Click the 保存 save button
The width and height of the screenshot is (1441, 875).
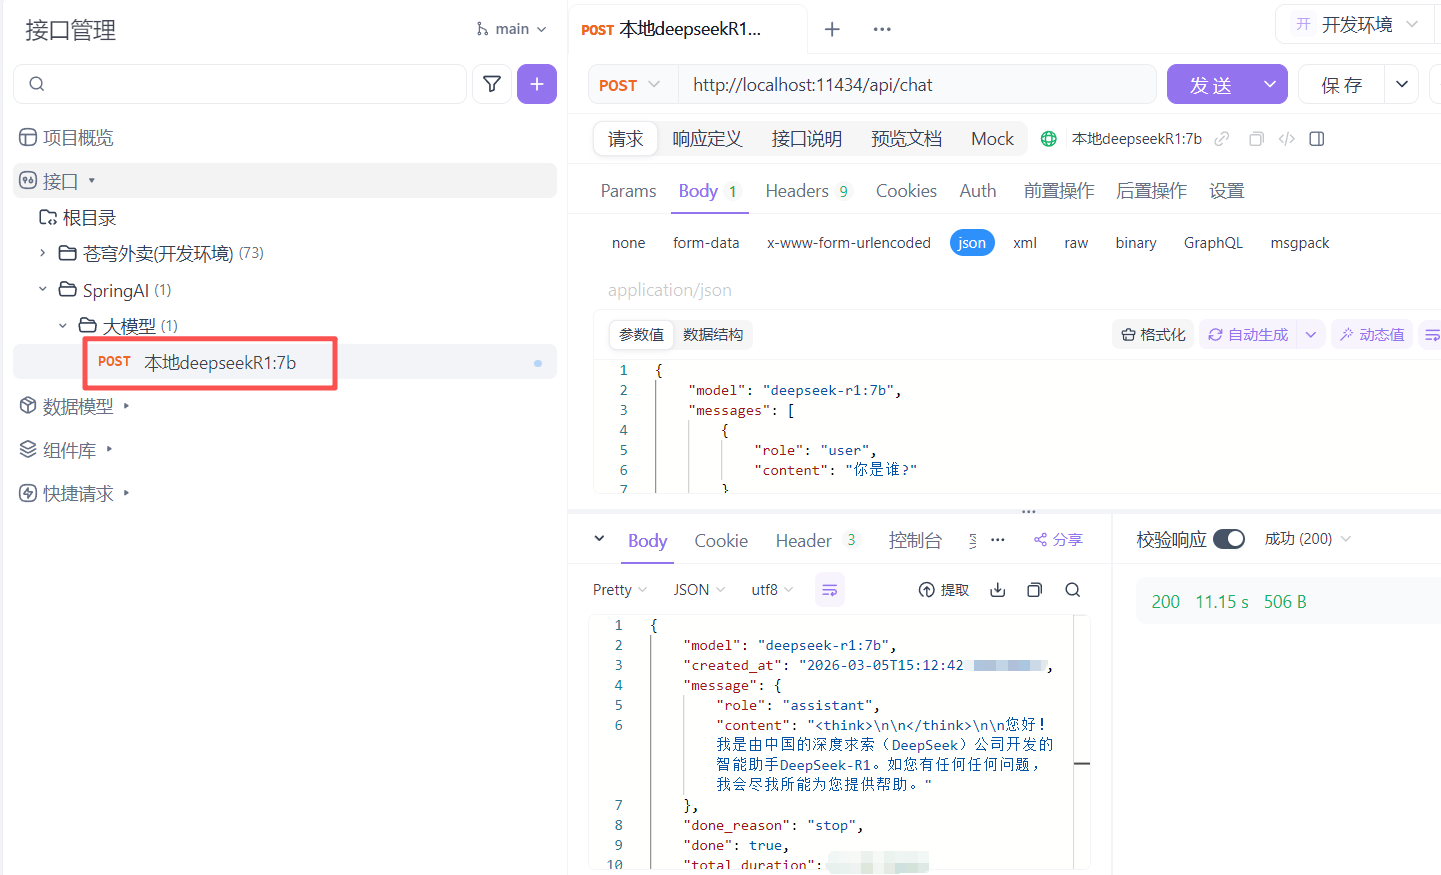point(1341,85)
